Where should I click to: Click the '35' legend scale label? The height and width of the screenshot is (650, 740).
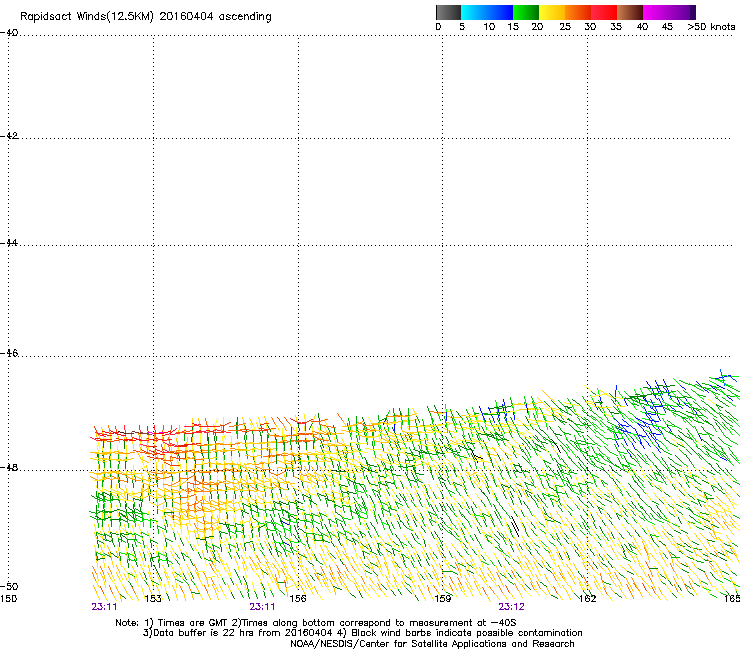tap(616, 27)
